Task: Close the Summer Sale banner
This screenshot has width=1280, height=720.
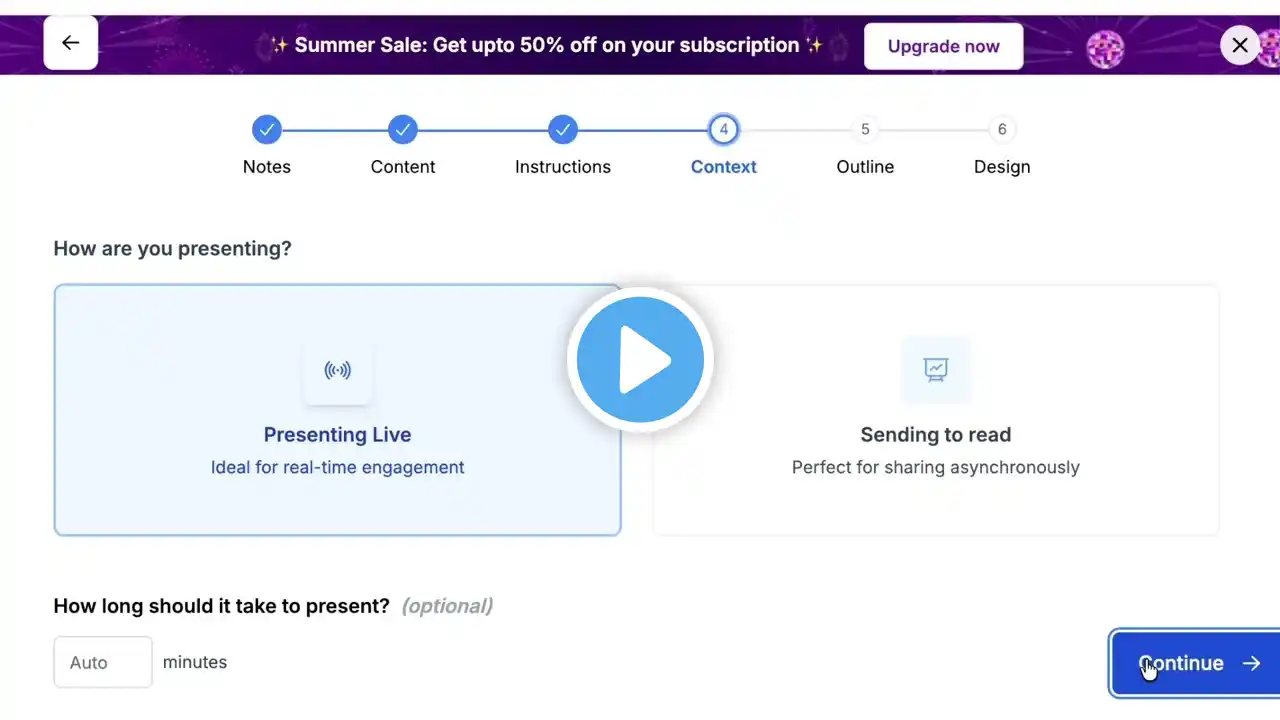Action: point(1239,45)
